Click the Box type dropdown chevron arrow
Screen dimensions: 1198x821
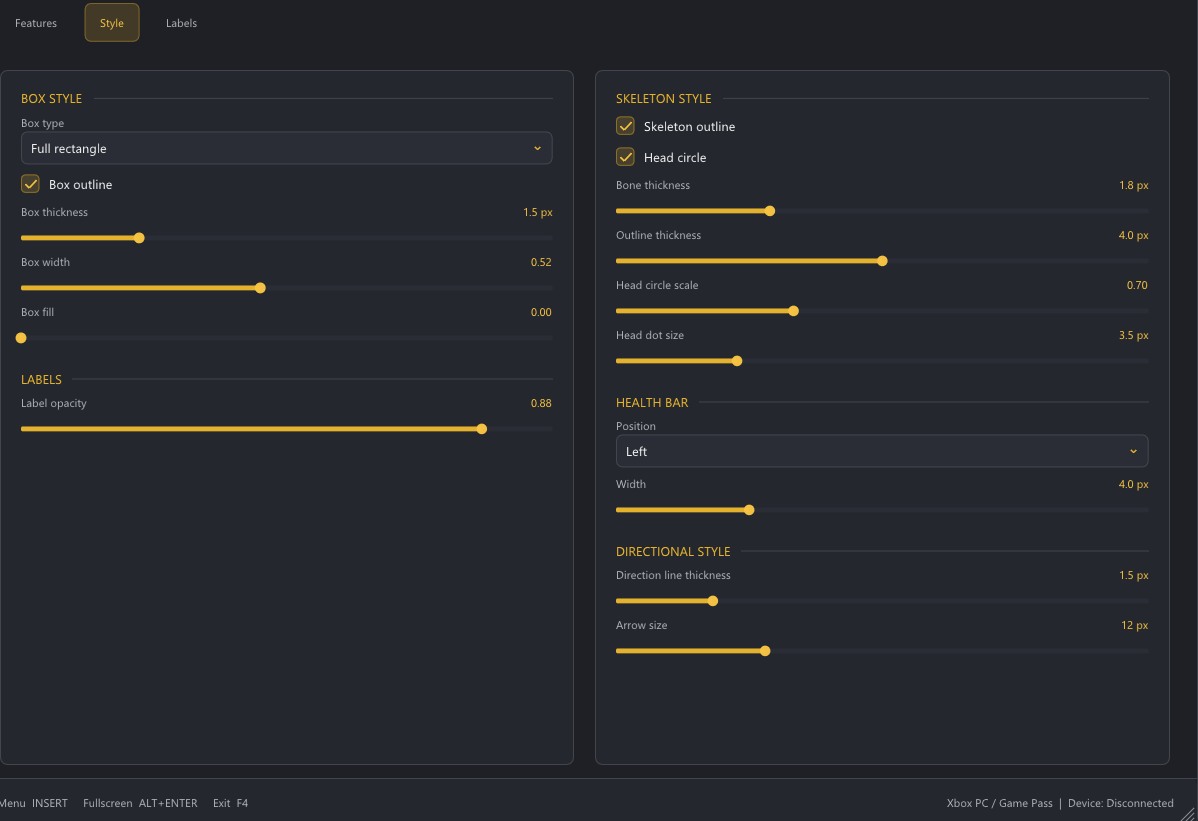[537, 148]
